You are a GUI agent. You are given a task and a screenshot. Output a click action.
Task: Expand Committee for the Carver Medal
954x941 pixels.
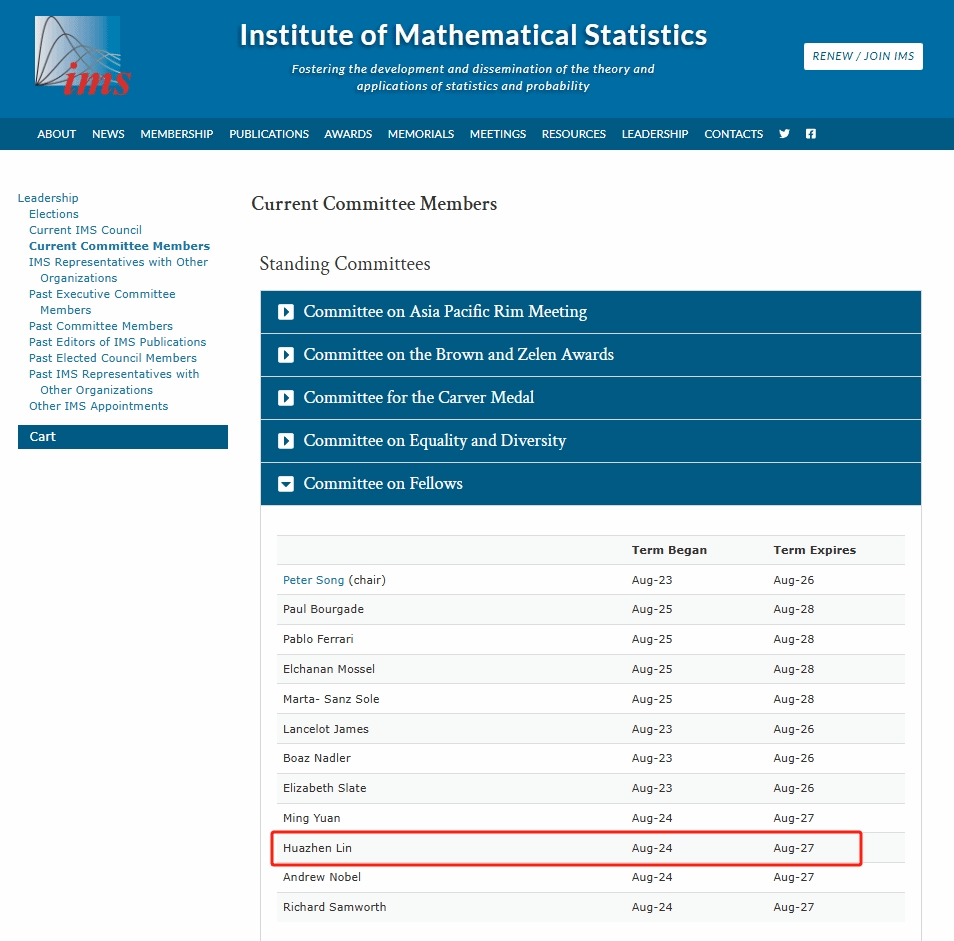tap(418, 398)
